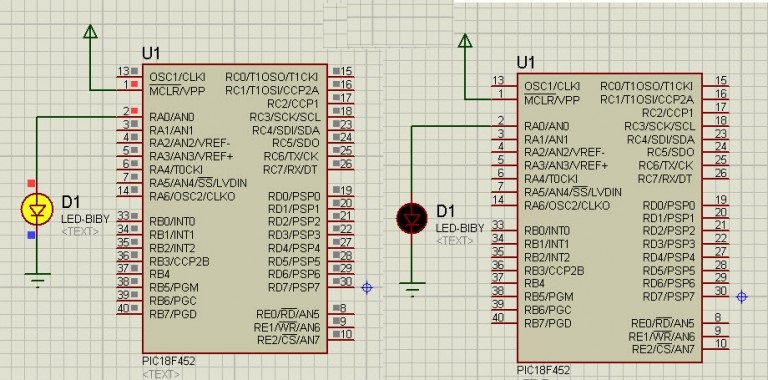Screen dimensions: 768x380
Task: Click the blue origin marker near pin 30 of the unlit-LED circuit
Action: tap(742, 296)
